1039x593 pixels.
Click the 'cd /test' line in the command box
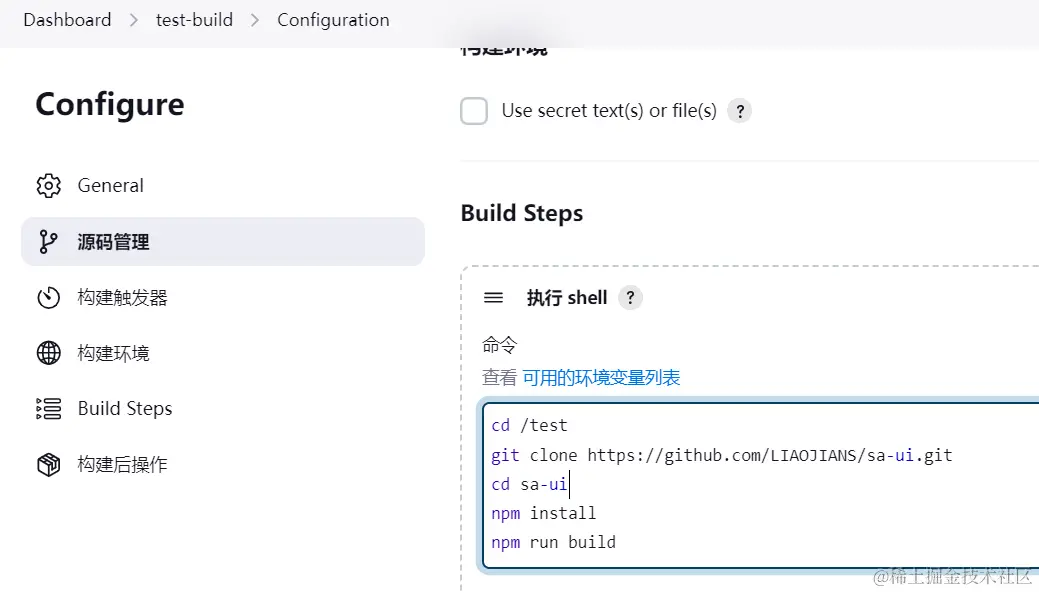point(529,425)
